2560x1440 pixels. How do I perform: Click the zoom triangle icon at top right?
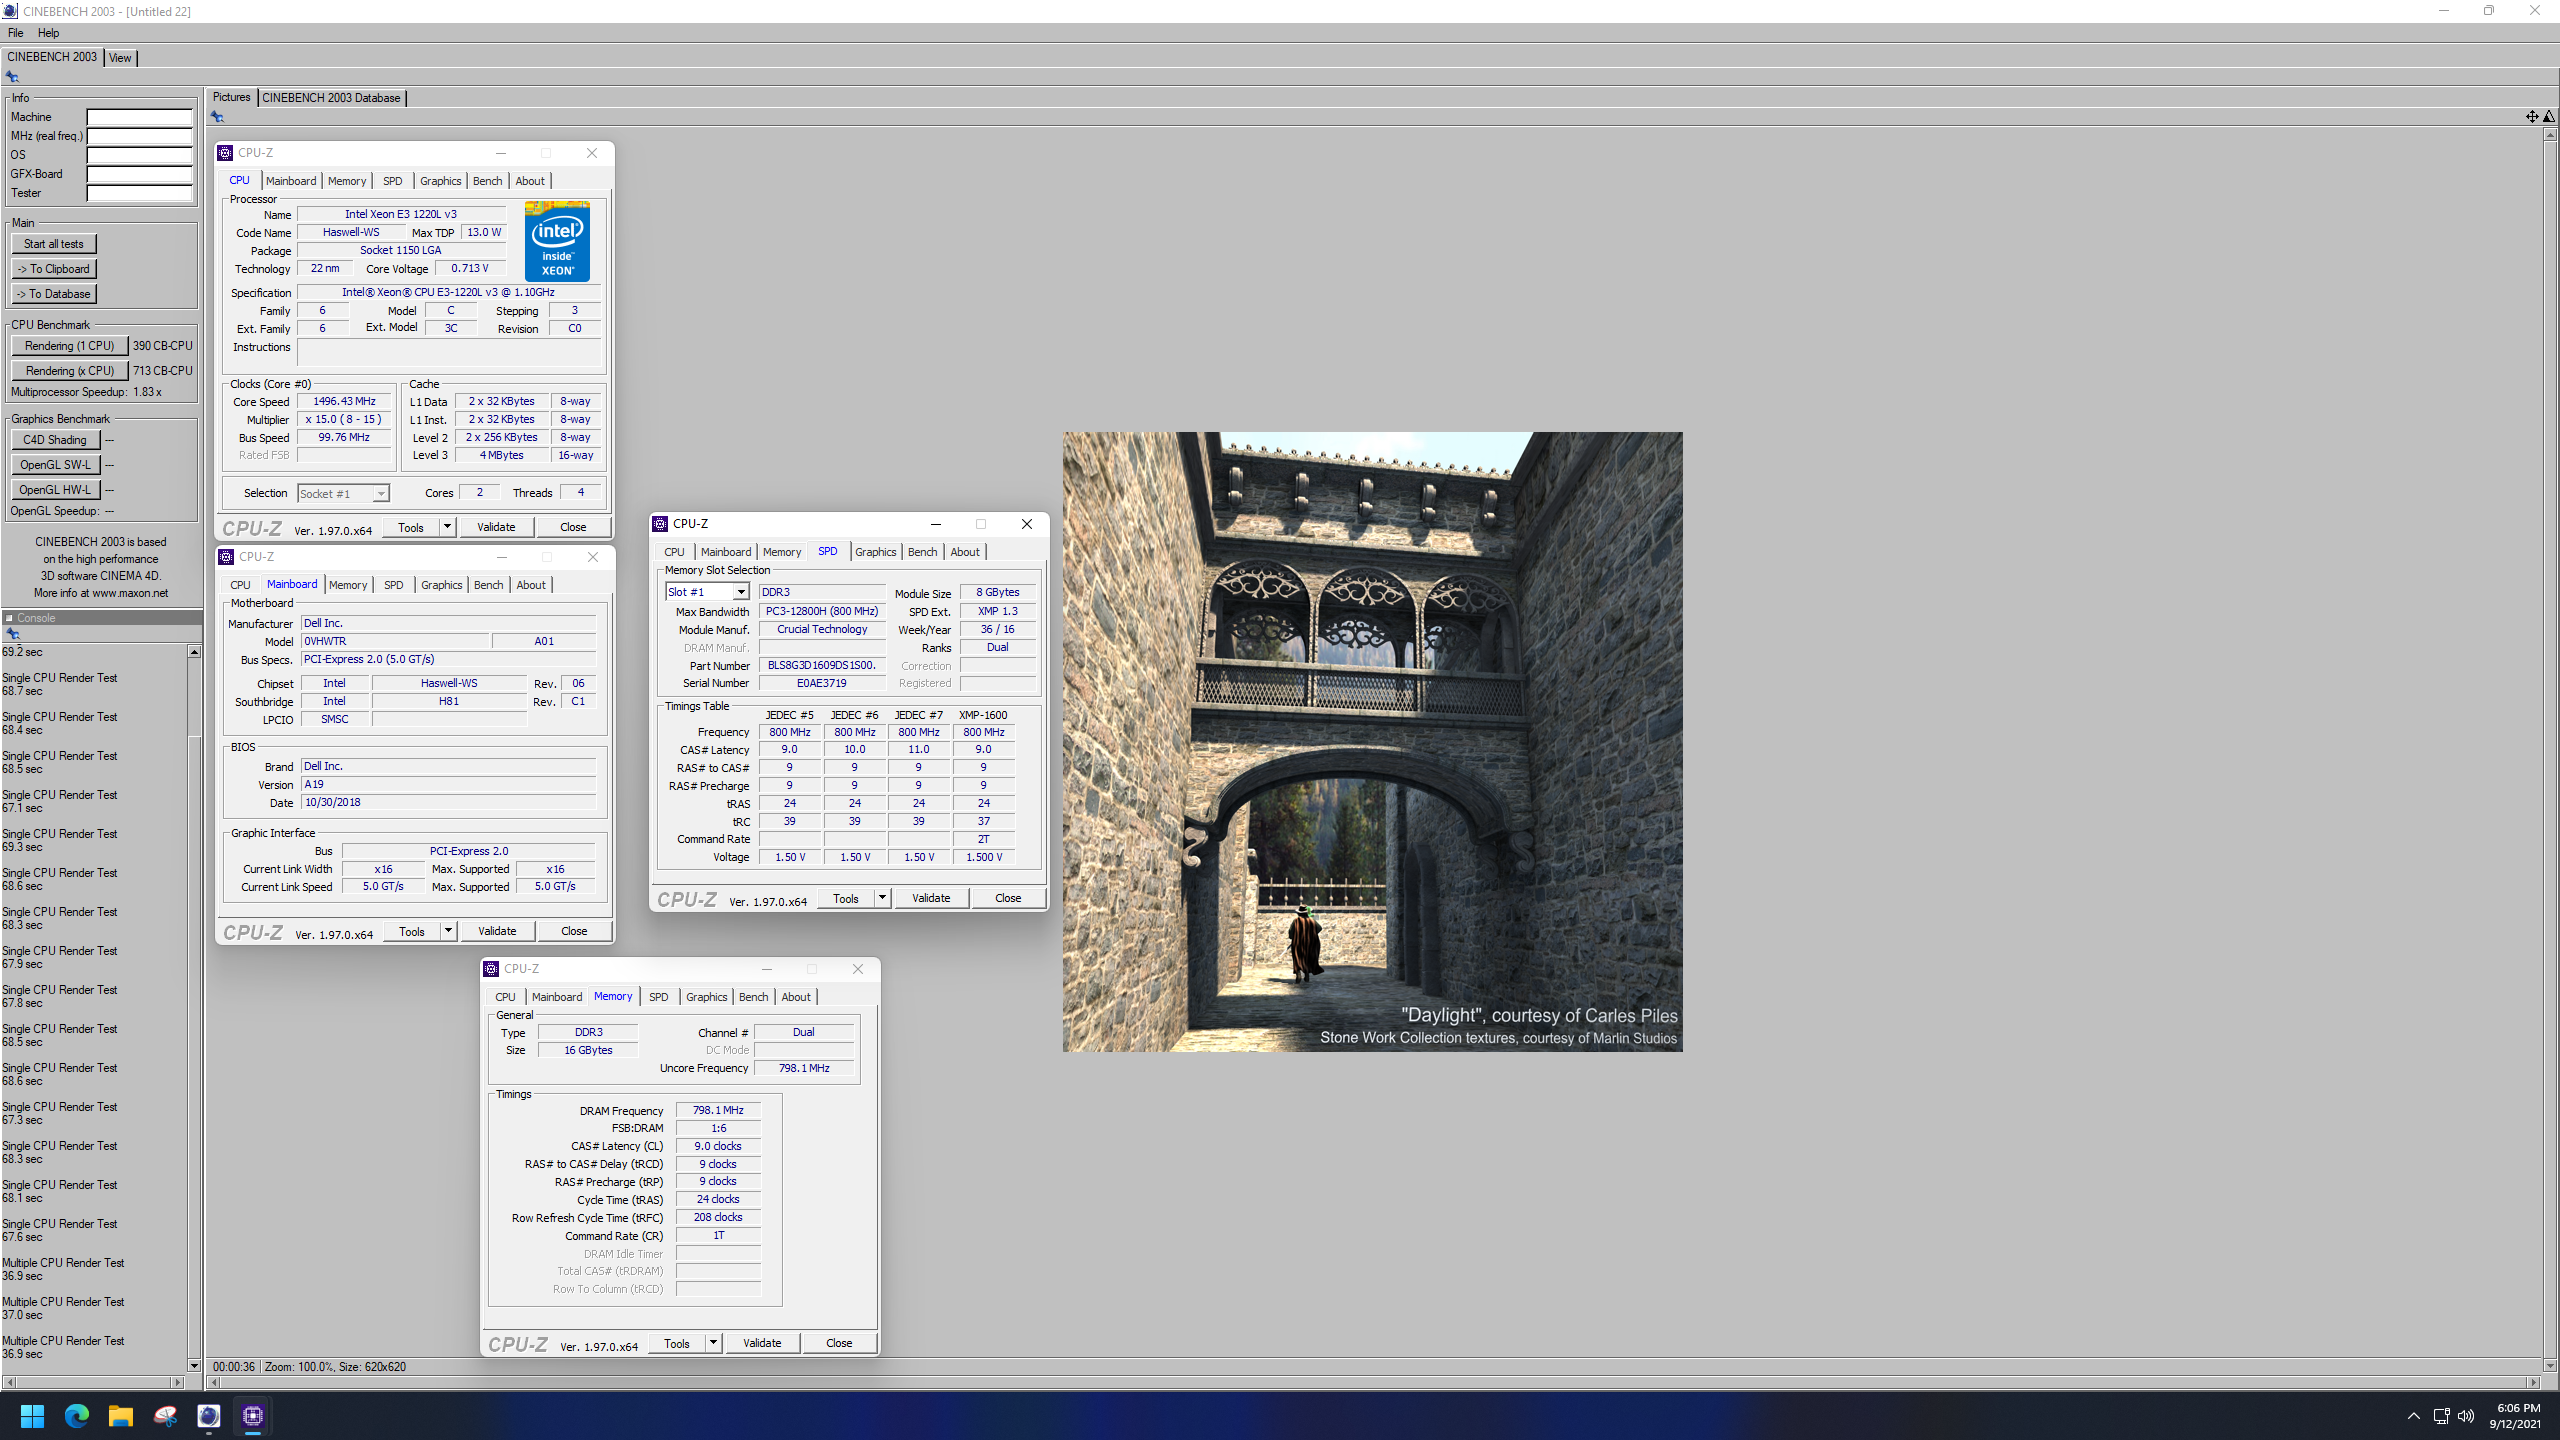click(x=2549, y=117)
